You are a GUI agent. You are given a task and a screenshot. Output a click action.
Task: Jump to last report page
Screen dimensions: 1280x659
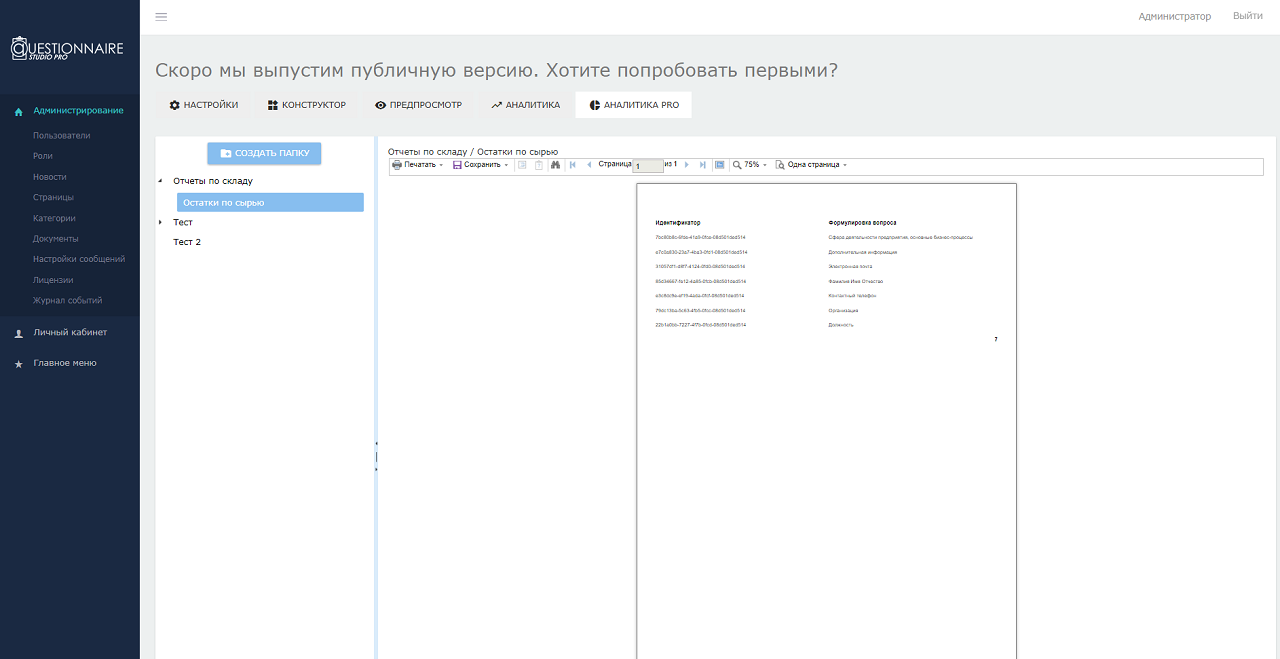click(703, 165)
